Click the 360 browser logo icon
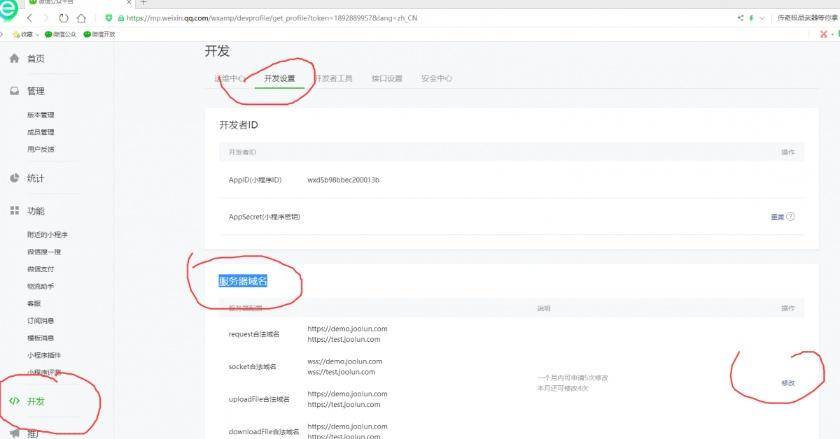 pos(8,10)
